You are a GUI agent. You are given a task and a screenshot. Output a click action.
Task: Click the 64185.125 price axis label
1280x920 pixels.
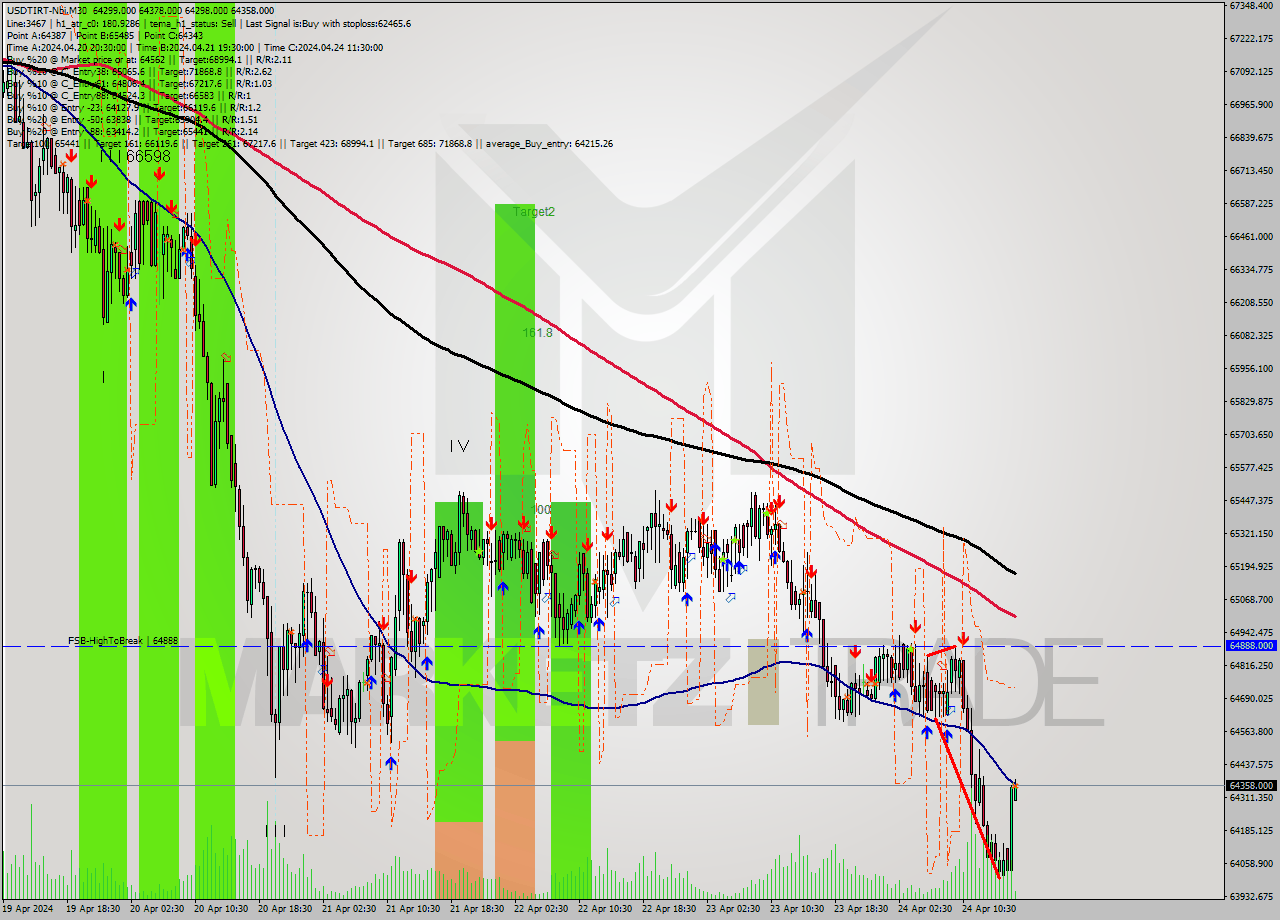[1251, 830]
